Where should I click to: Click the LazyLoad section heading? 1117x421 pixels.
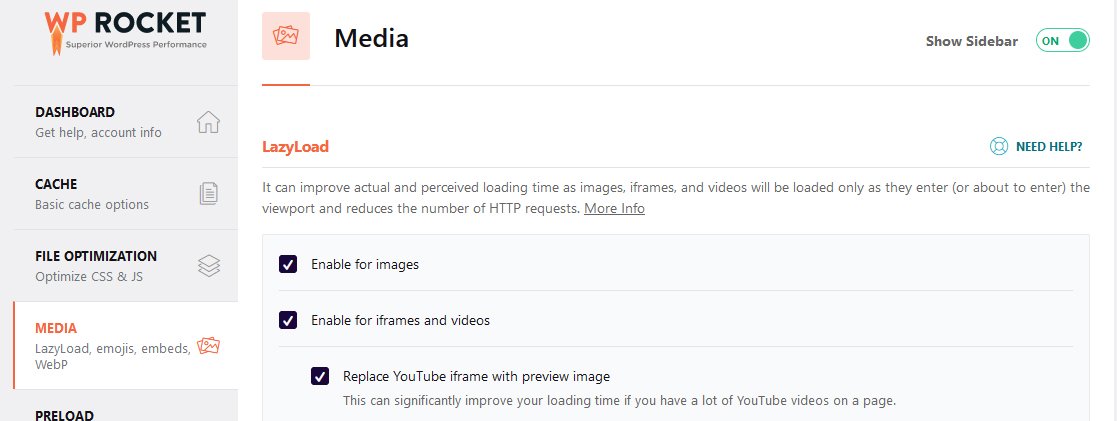[295, 147]
